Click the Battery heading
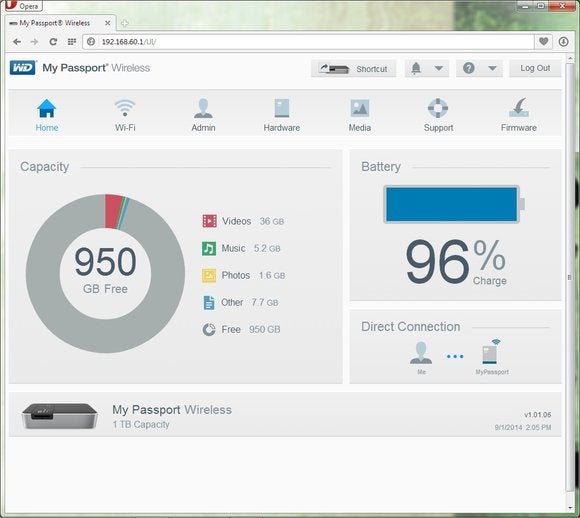 pyautogui.click(x=381, y=167)
